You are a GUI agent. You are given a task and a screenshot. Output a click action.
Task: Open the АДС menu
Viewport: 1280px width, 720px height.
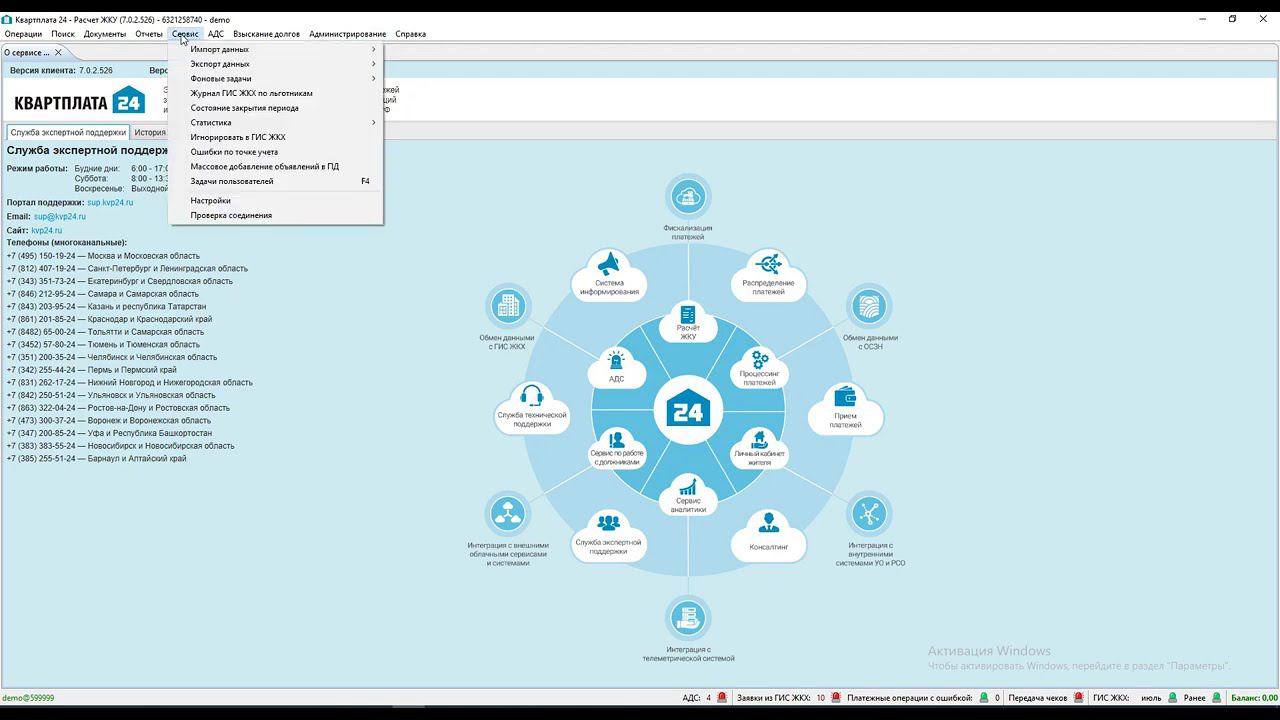[x=216, y=34]
